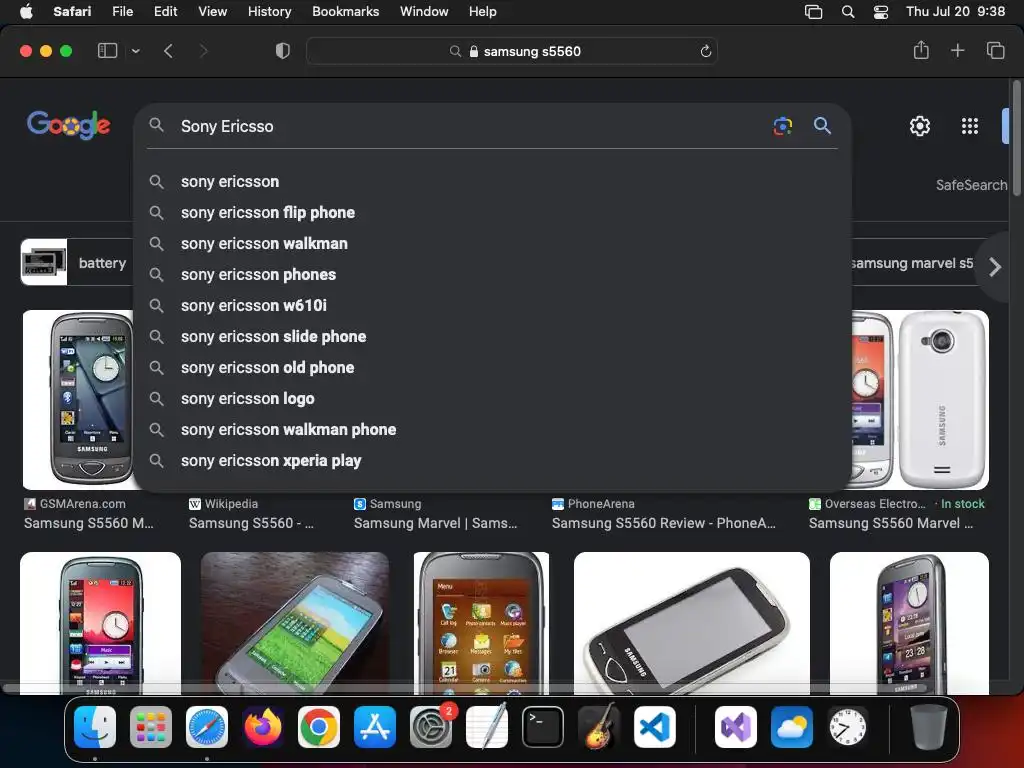
Task: Select suggestion 'sony ericsson w610i'
Action: 492,306
